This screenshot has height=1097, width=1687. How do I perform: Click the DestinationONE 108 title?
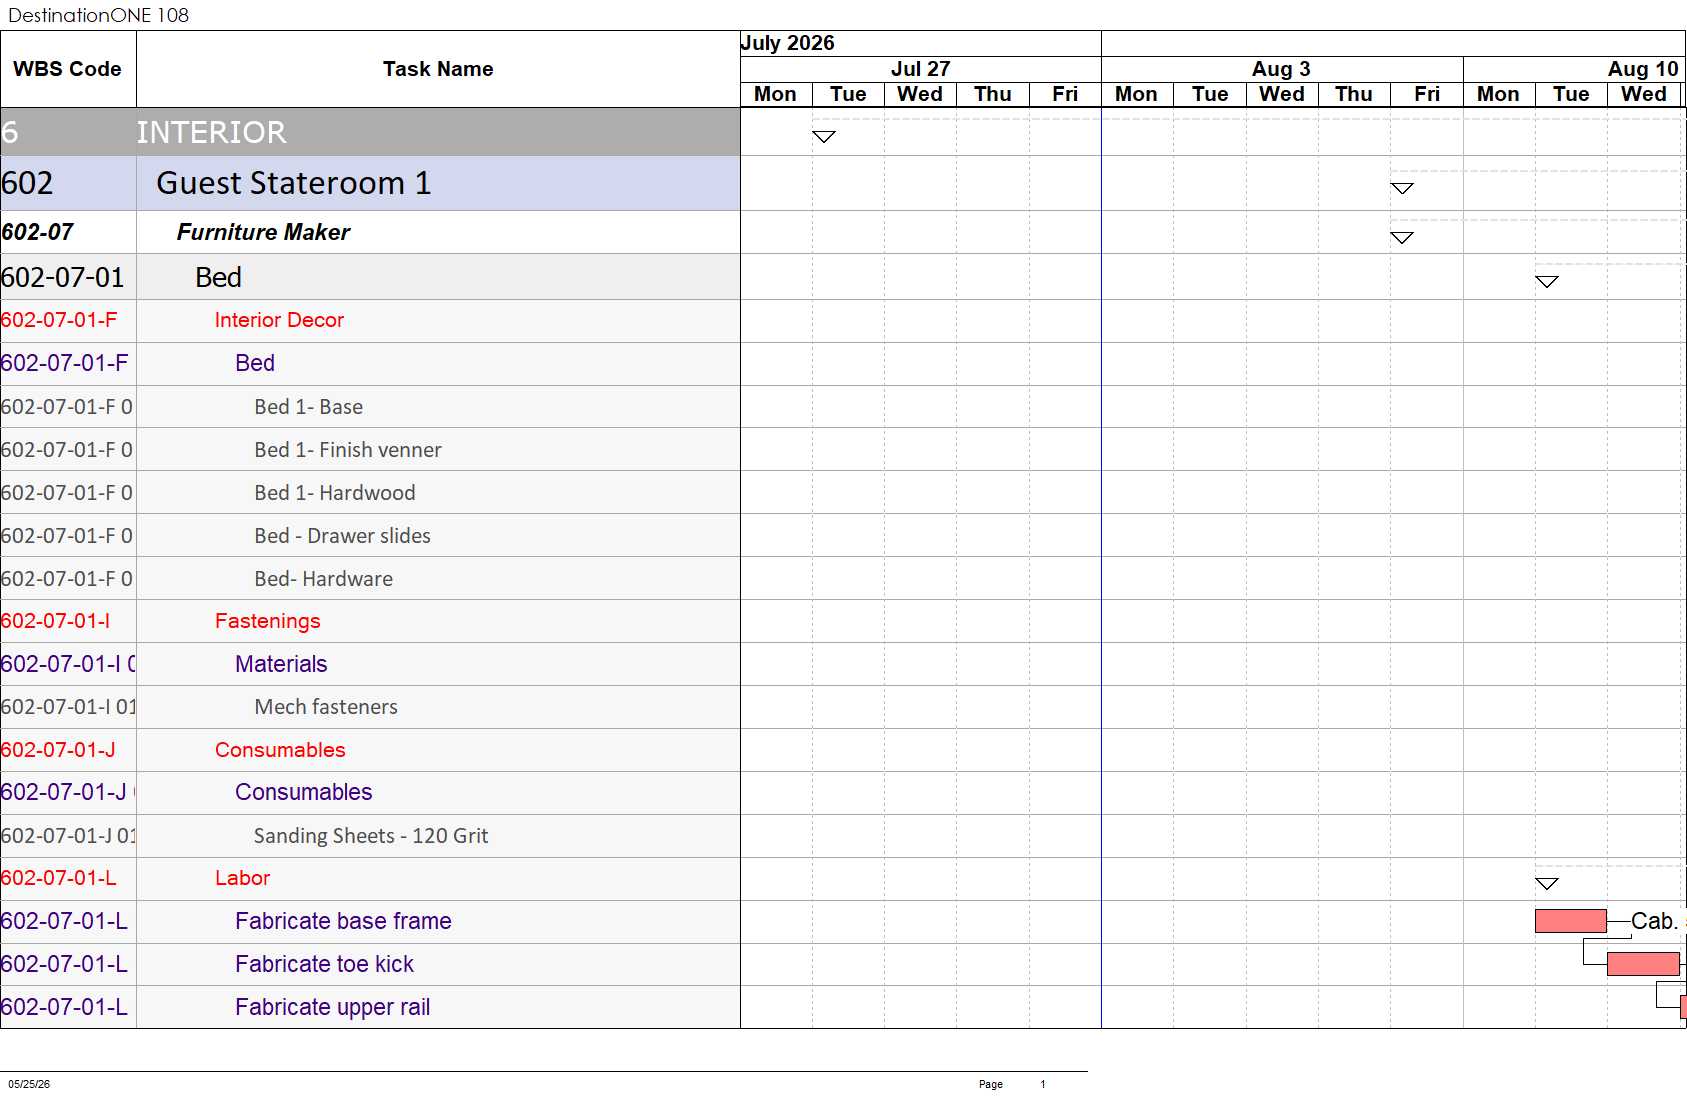[x=98, y=15]
